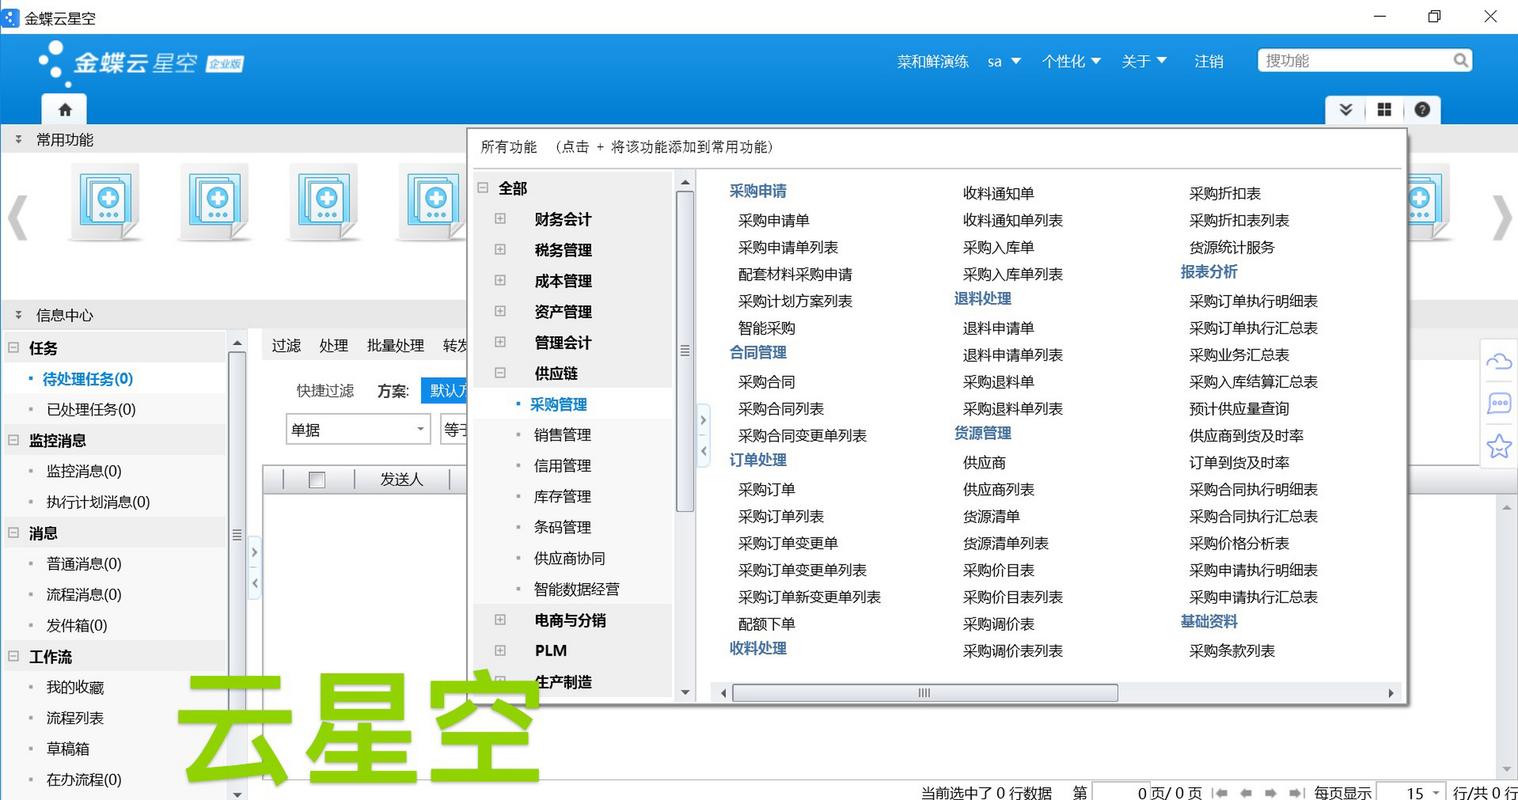Click the star favorites icon on right sidebar
This screenshot has height=800, width=1518.
[x=1499, y=446]
